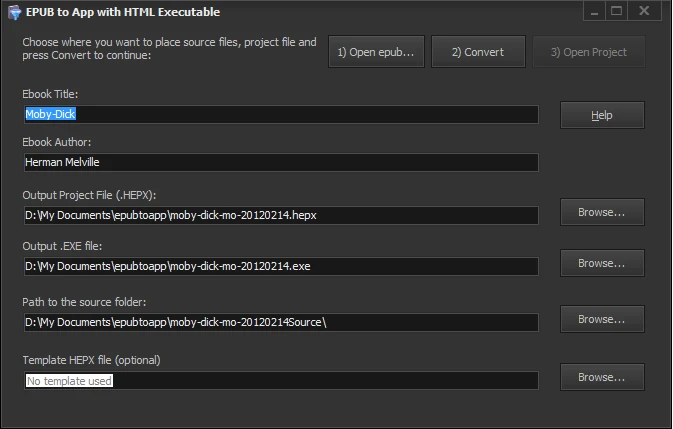Browse for the Output .EXE file
Screen dimensions: 673x429
click(x=601, y=263)
